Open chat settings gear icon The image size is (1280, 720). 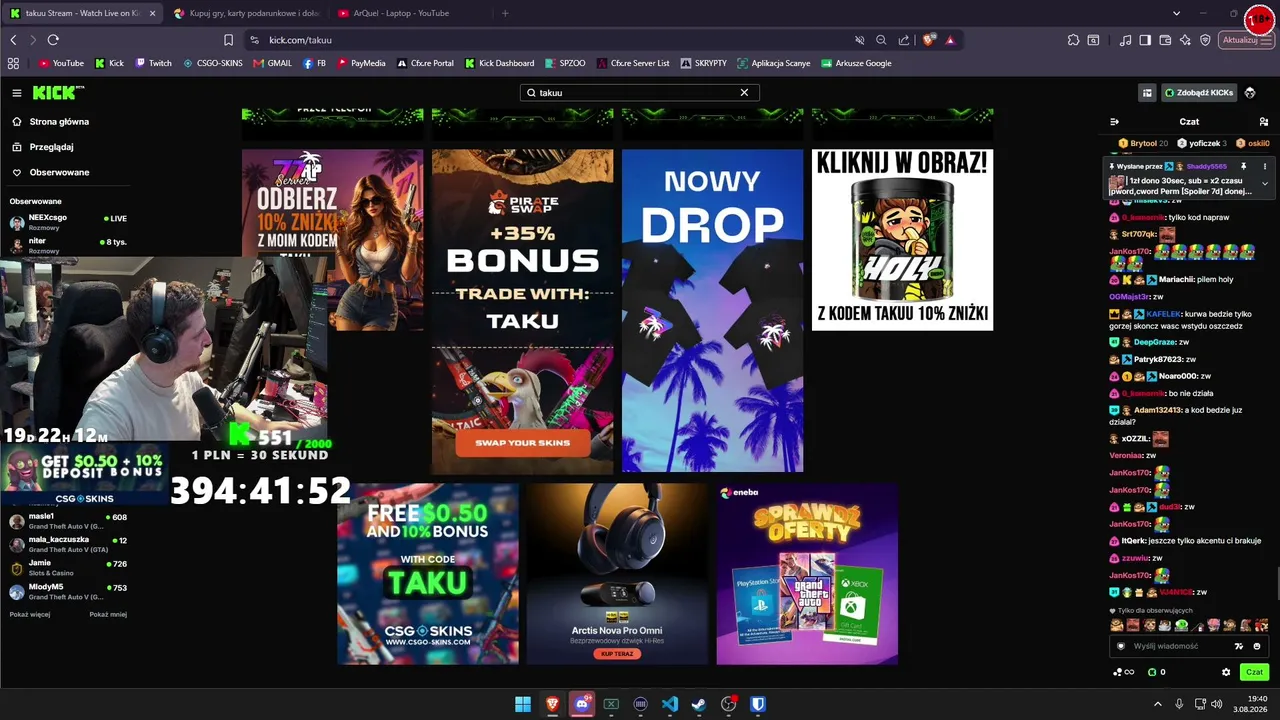1226,672
